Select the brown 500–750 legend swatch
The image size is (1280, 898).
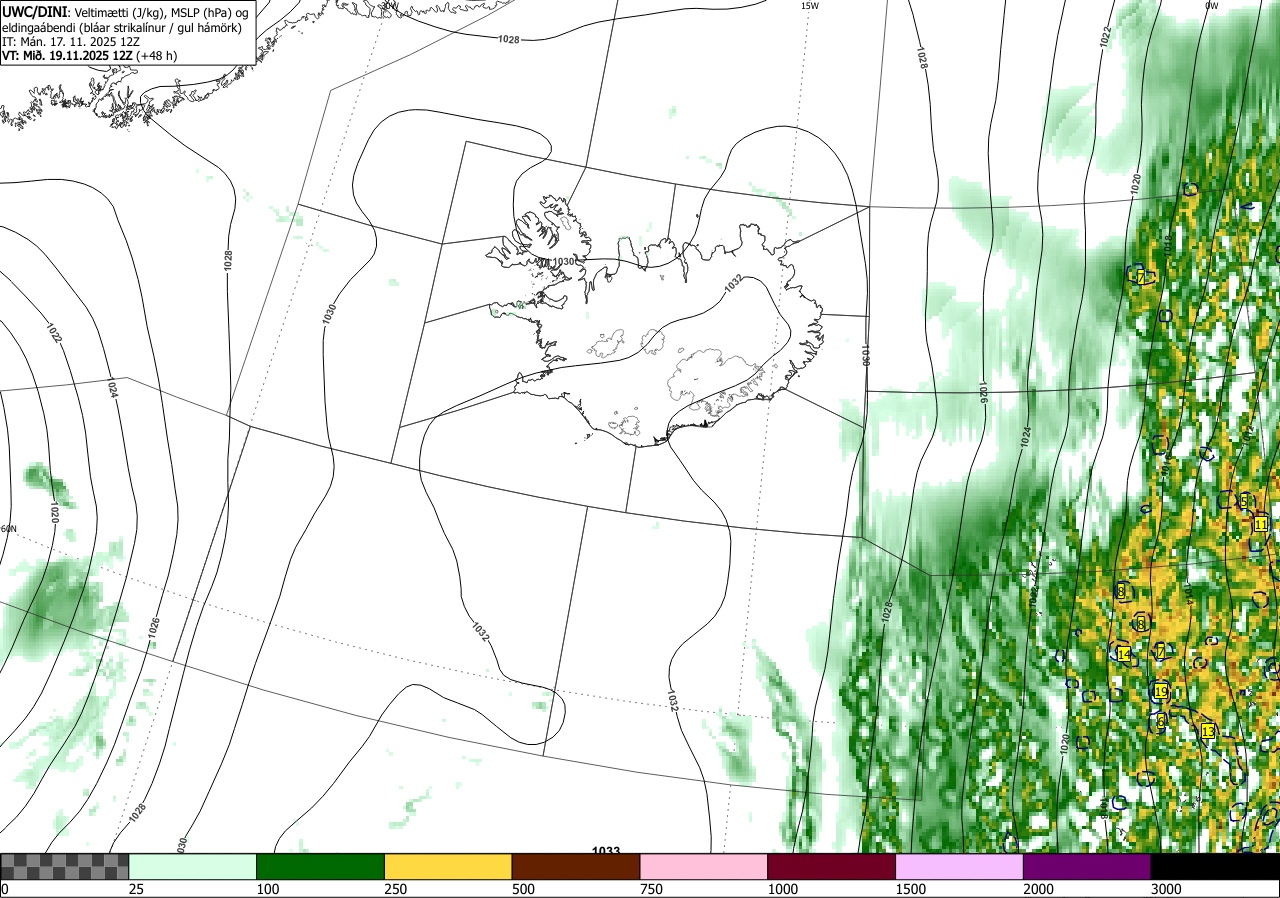(576, 866)
